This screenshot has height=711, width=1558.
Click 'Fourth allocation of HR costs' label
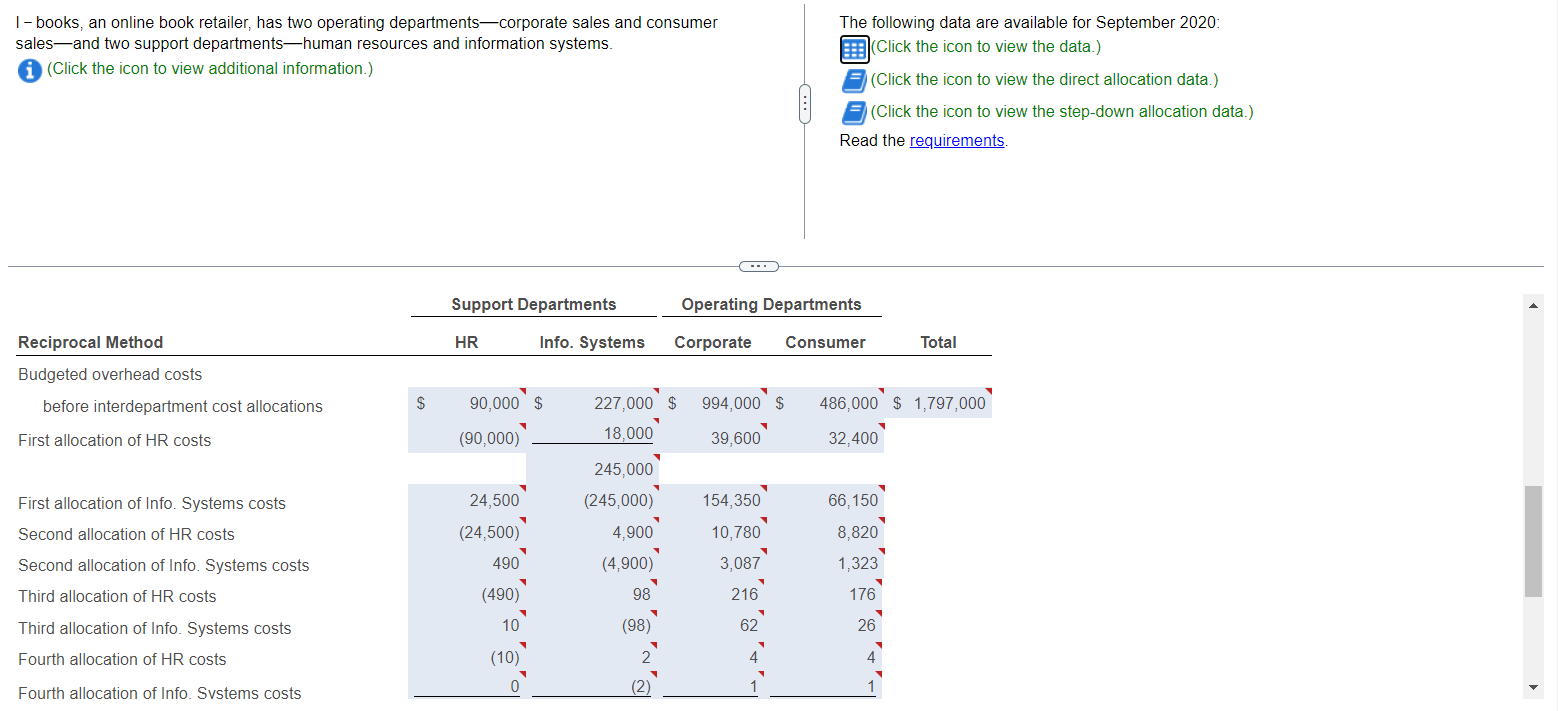pos(122,659)
